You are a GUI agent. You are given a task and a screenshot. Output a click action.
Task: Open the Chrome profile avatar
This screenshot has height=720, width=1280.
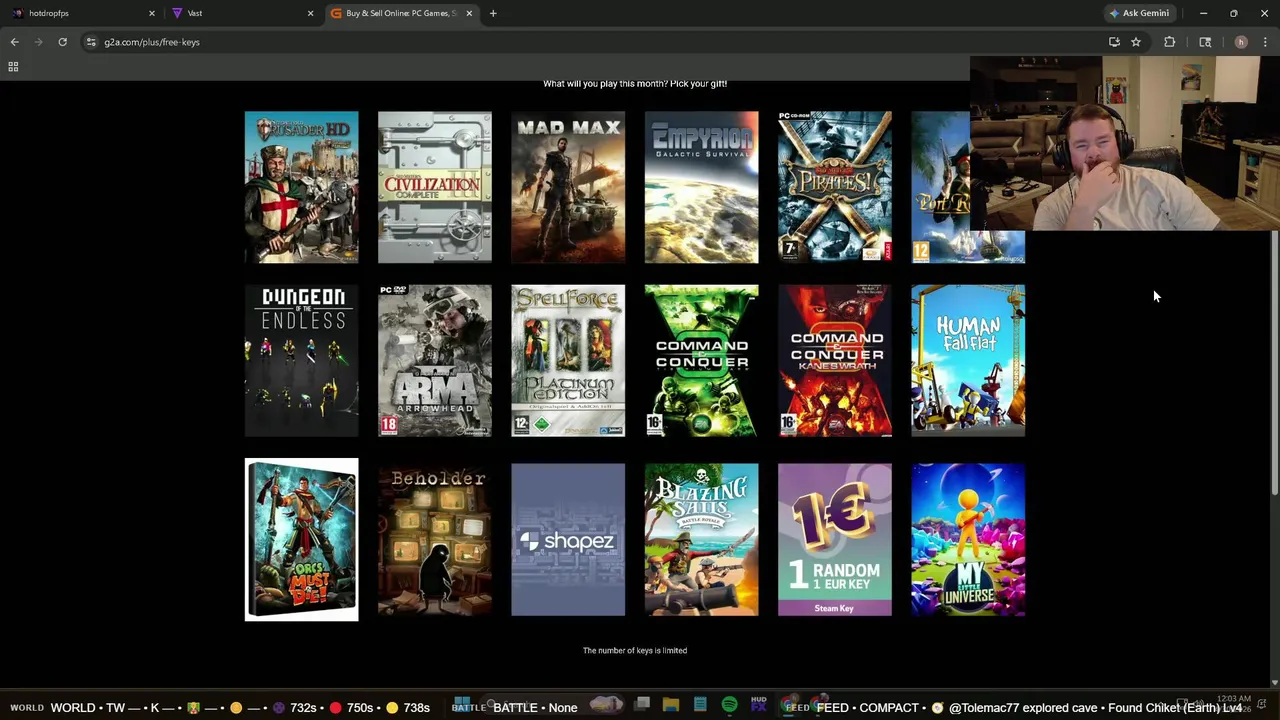point(1241,42)
